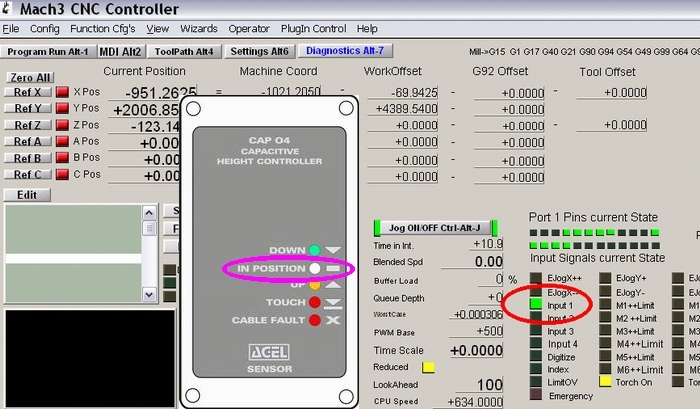Click the red CABLE FAULT LED
700x409 pixels.
(x=315, y=320)
